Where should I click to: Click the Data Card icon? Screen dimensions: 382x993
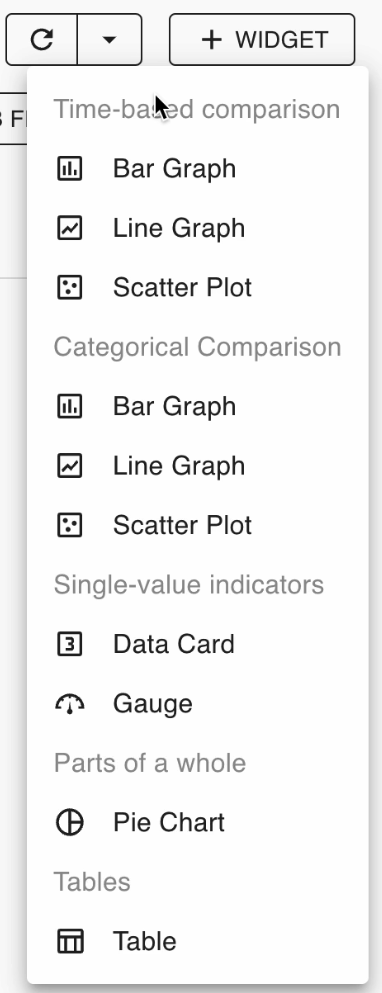point(70,644)
